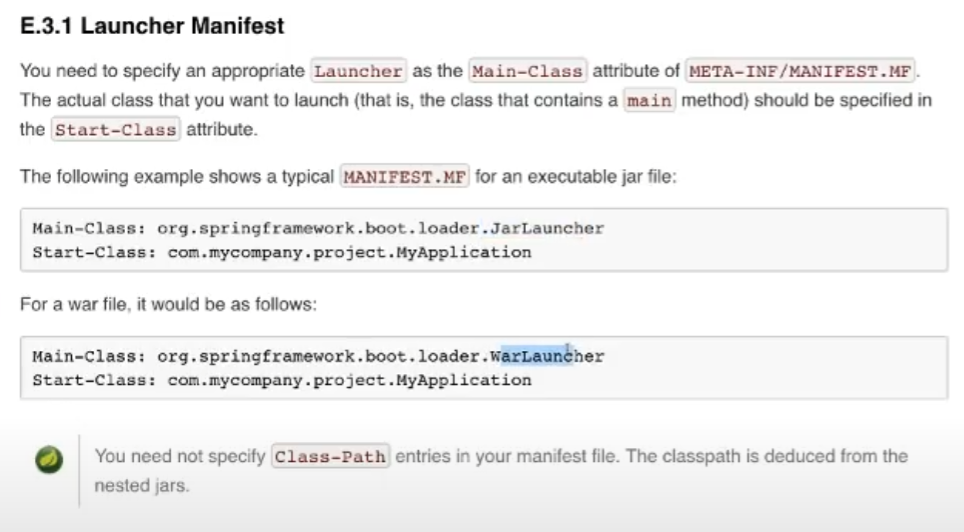
Task: Click "You need not specify" note text
Action: [180, 456]
